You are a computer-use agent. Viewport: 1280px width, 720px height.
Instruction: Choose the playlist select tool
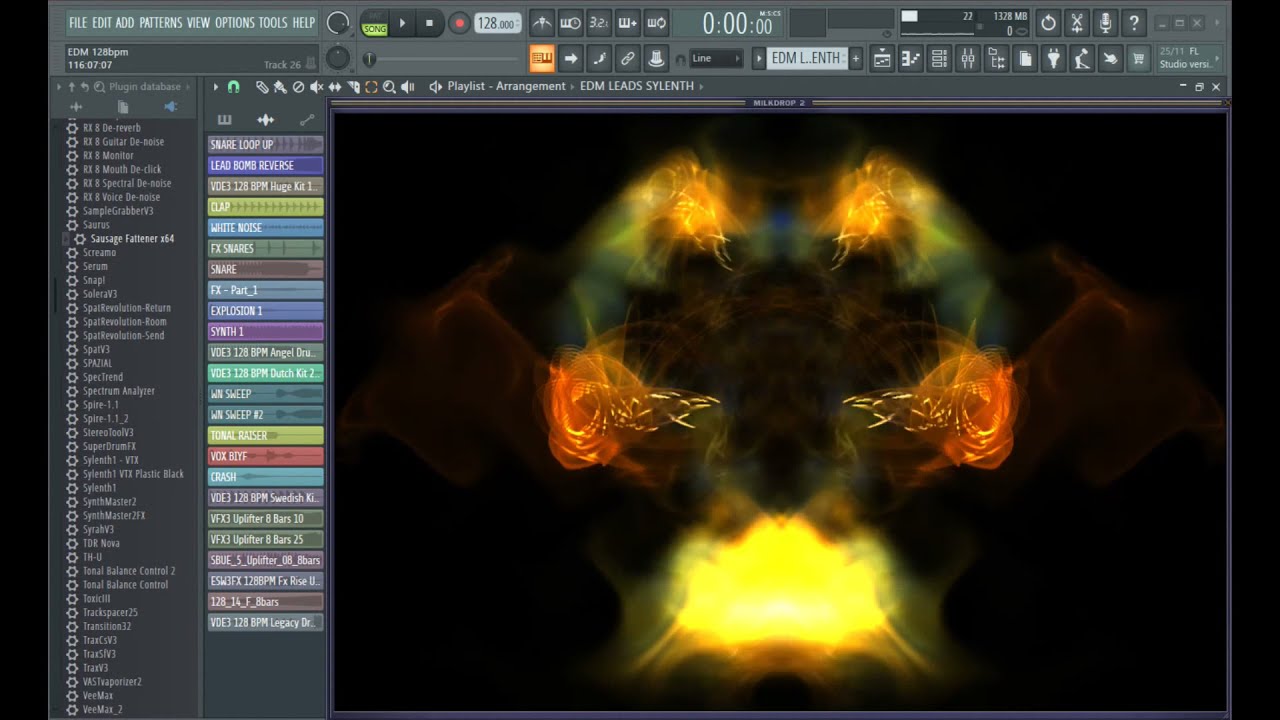click(x=371, y=87)
